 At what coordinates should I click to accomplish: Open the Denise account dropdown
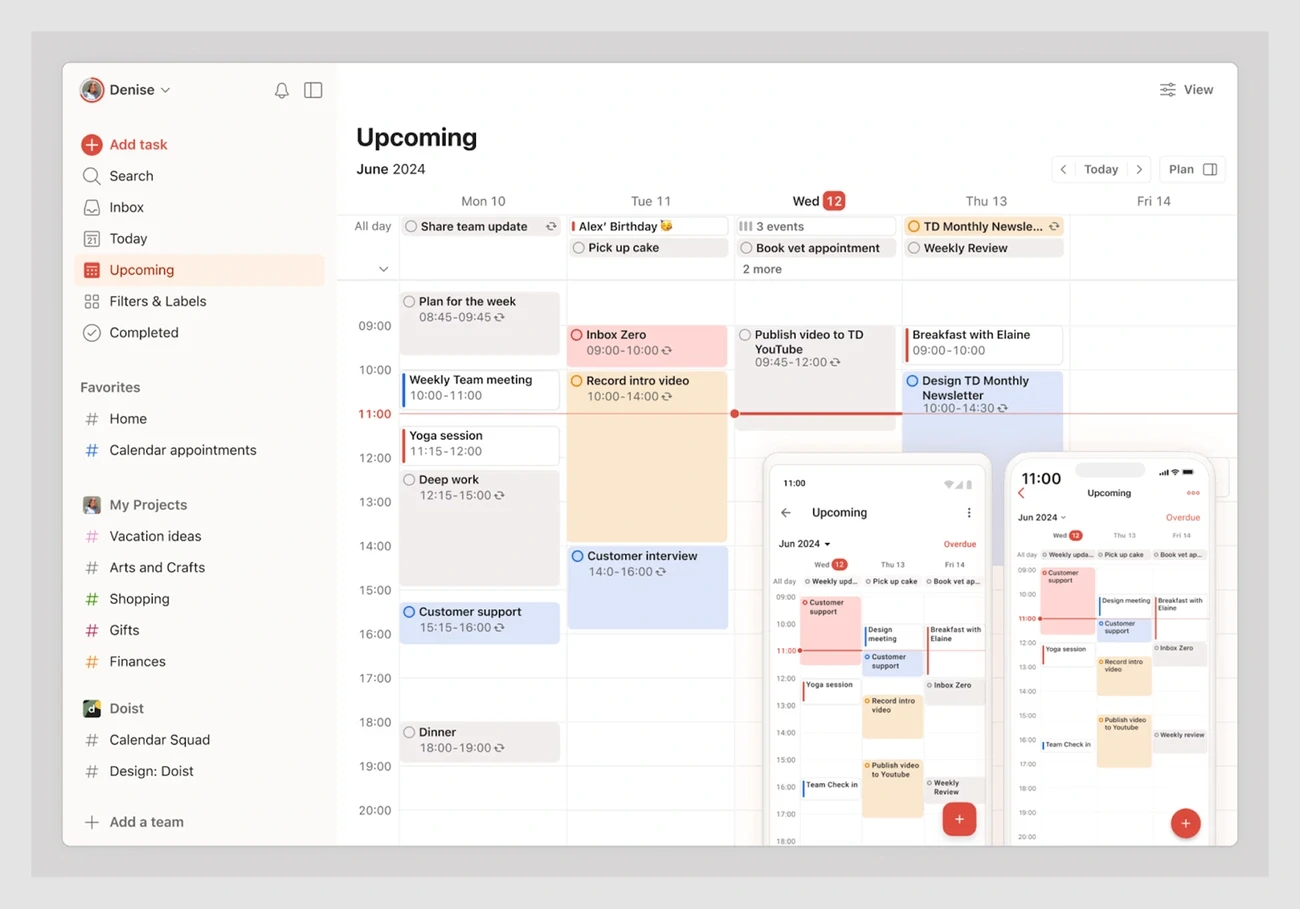coord(124,89)
